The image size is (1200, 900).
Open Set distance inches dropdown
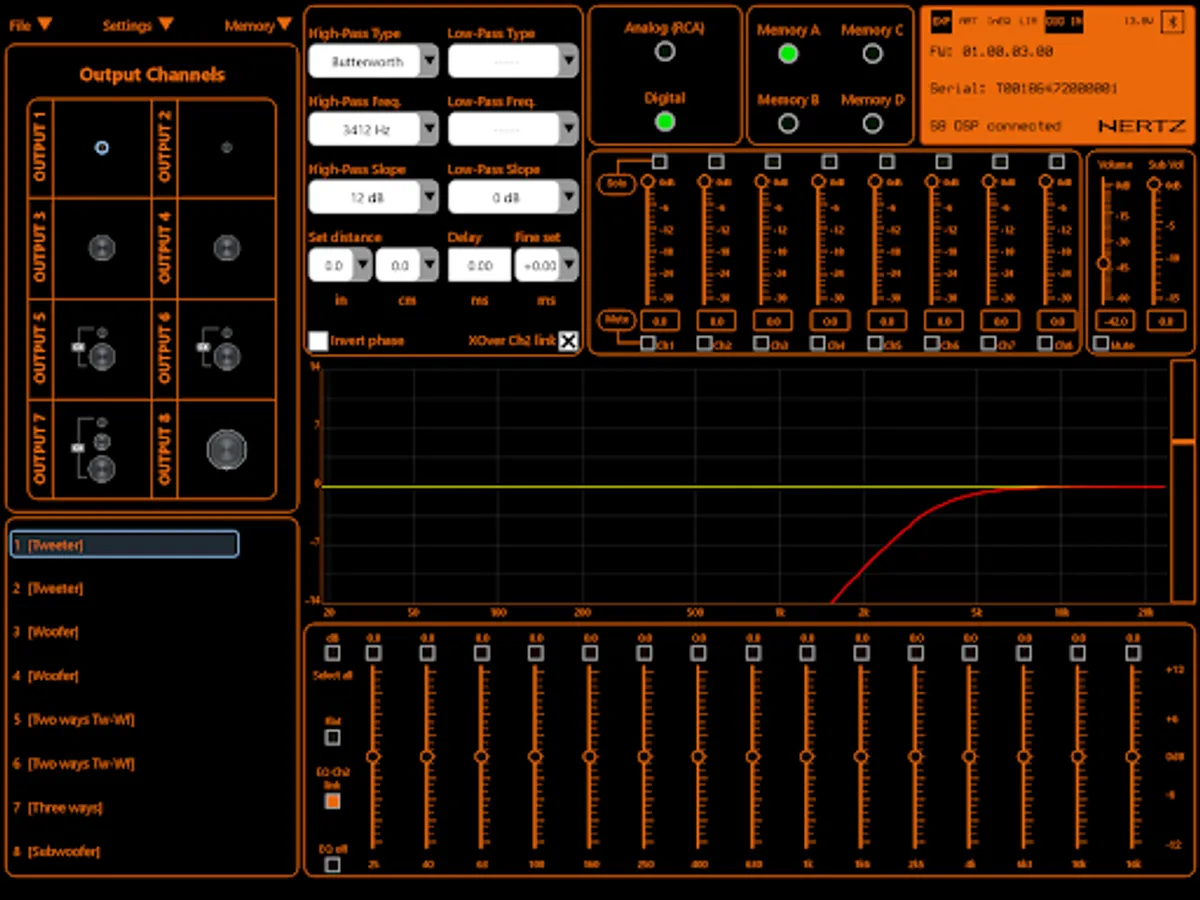[363, 265]
